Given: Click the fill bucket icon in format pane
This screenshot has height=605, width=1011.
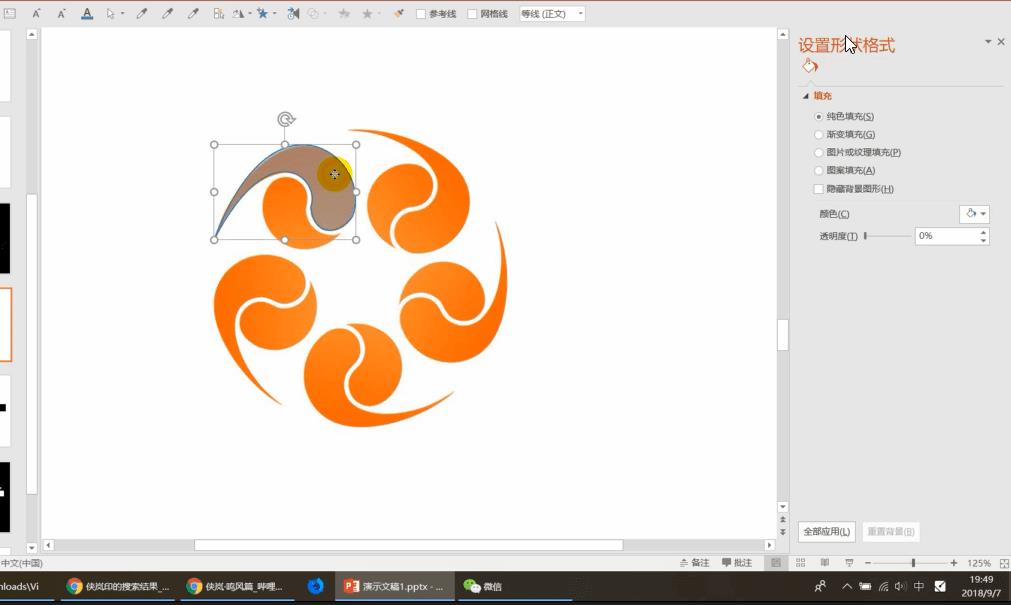Looking at the screenshot, I should point(810,66).
